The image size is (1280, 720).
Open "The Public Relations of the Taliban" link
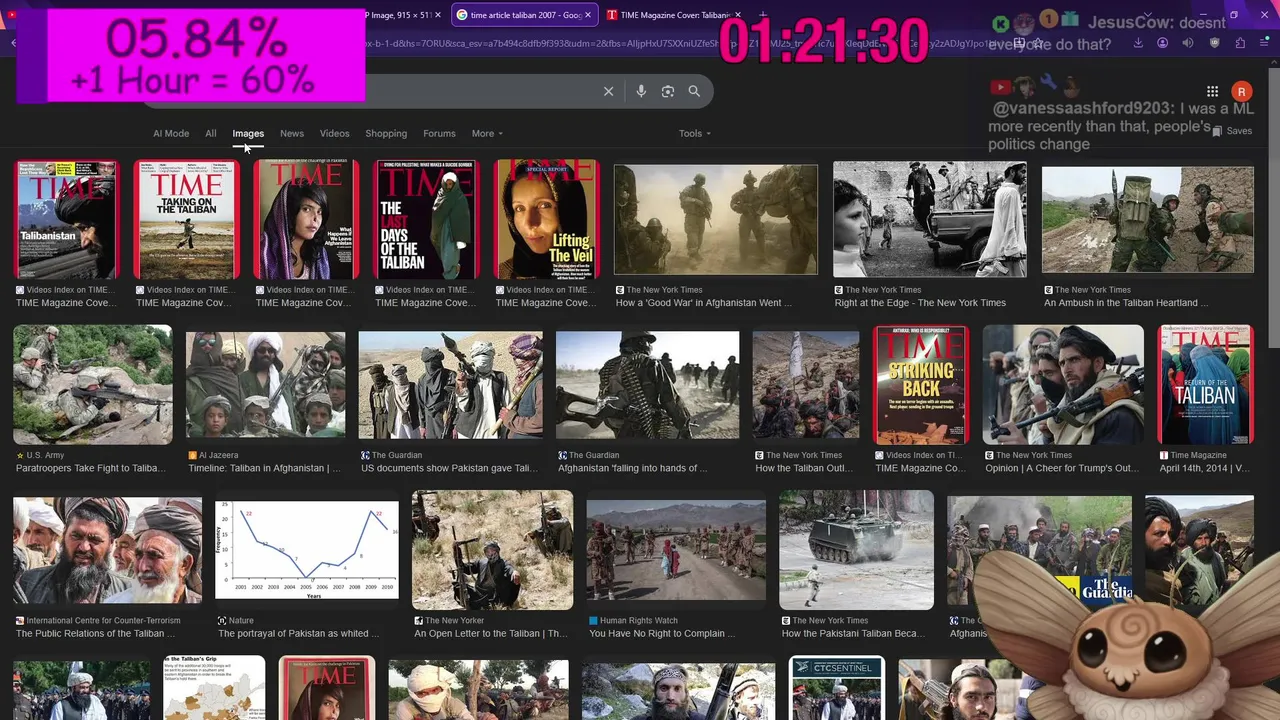pos(95,633)
